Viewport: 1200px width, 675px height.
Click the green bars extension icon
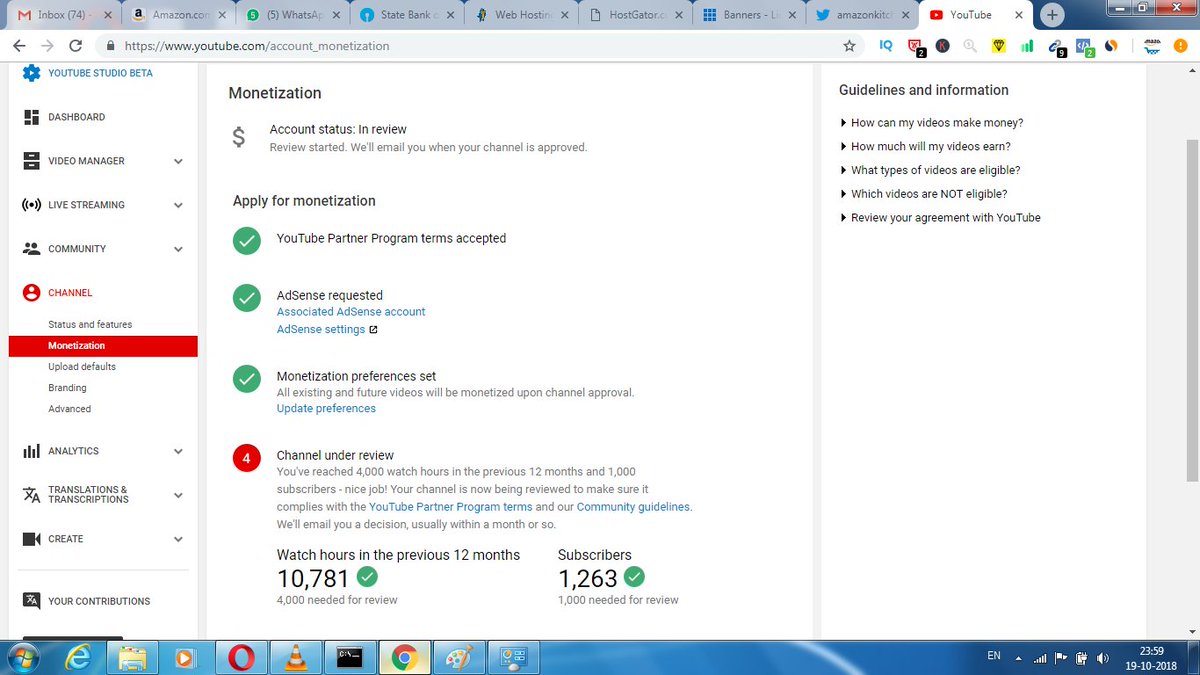pos(1026,46)
